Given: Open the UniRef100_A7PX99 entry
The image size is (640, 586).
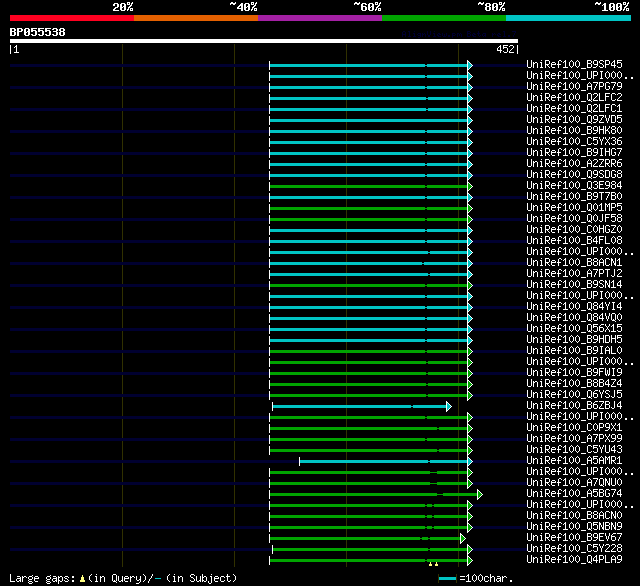Looking at the screenshot, I should tap(574, 439).
